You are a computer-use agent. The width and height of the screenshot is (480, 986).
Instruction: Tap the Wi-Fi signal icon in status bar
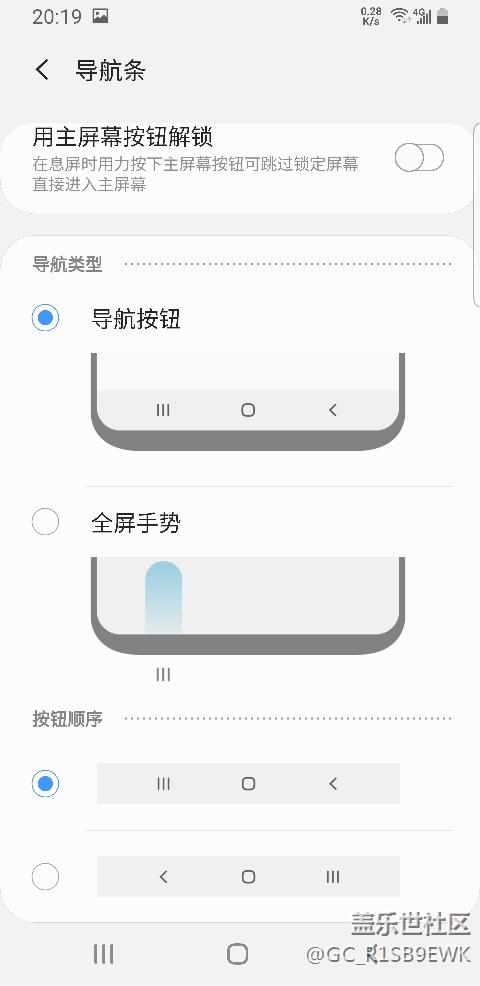point(399,16)
